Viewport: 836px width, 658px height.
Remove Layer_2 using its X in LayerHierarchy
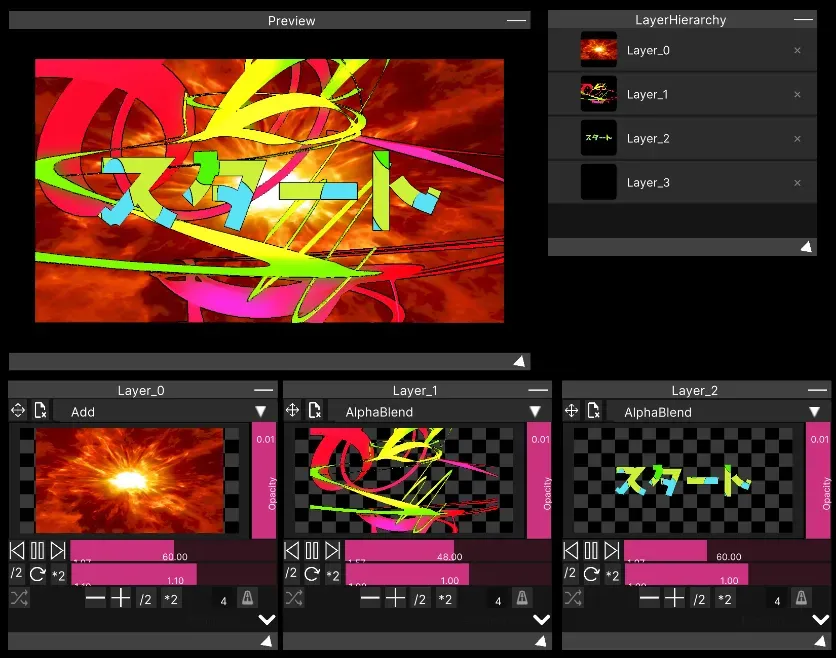[797, 139]
